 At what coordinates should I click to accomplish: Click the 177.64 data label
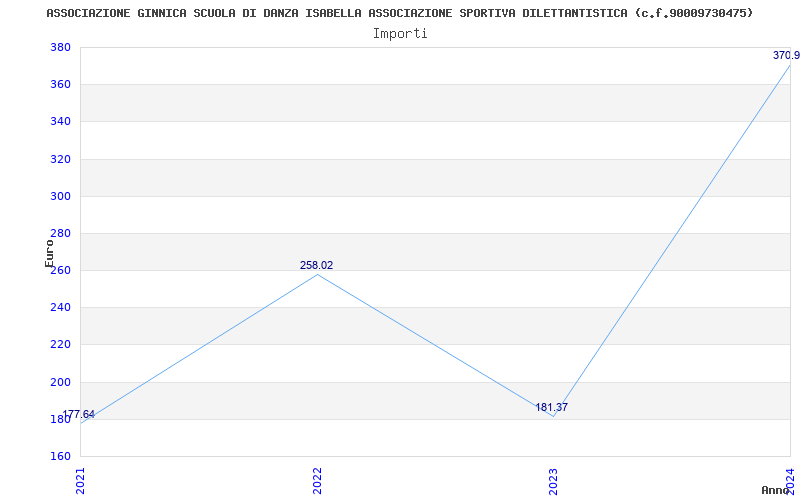79,414
